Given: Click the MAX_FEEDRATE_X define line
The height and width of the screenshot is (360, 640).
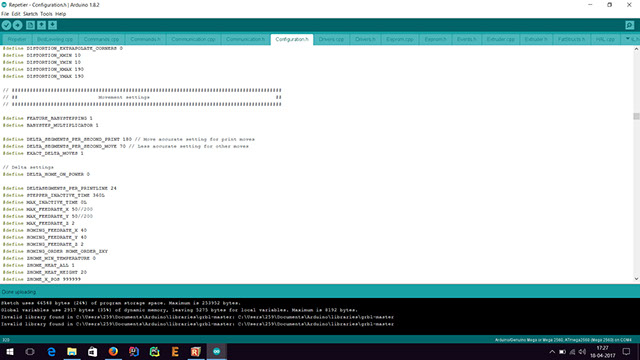Looking at the screenshot, I should click(48, 209).
